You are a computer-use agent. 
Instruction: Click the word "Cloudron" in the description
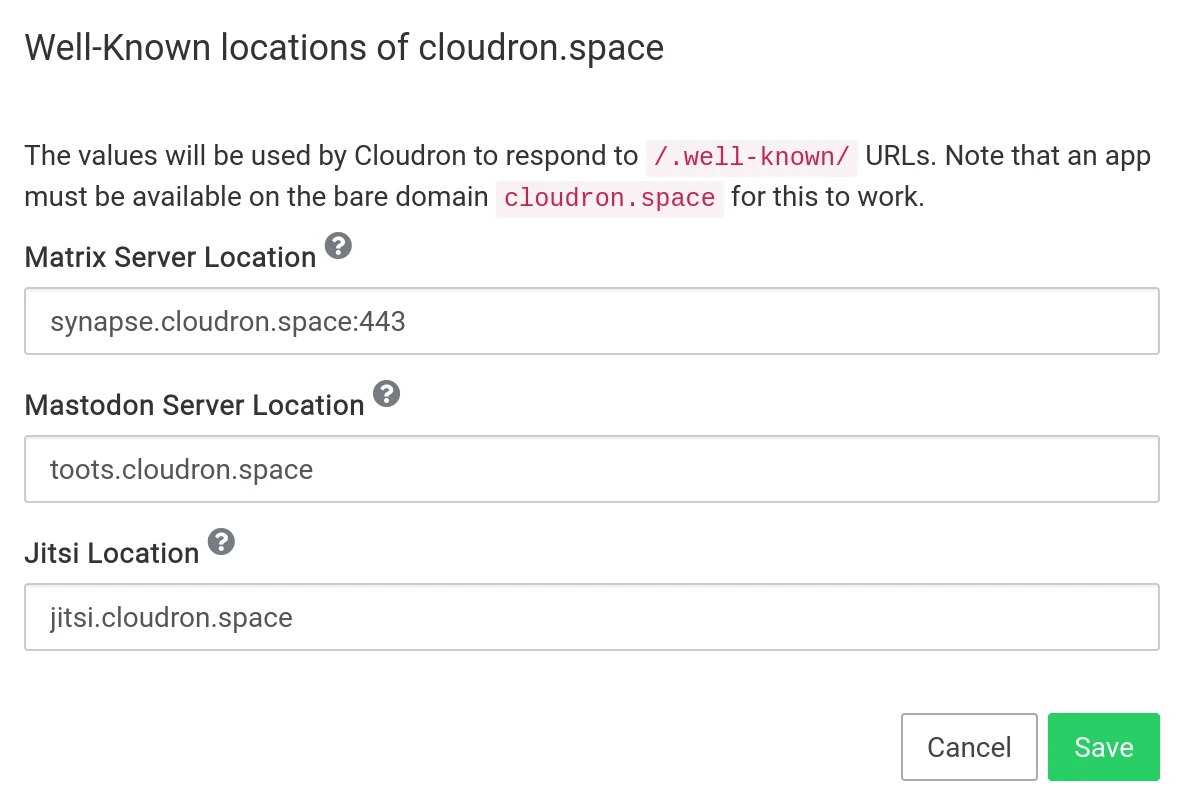pyautogui.click(x=410, y=156)
